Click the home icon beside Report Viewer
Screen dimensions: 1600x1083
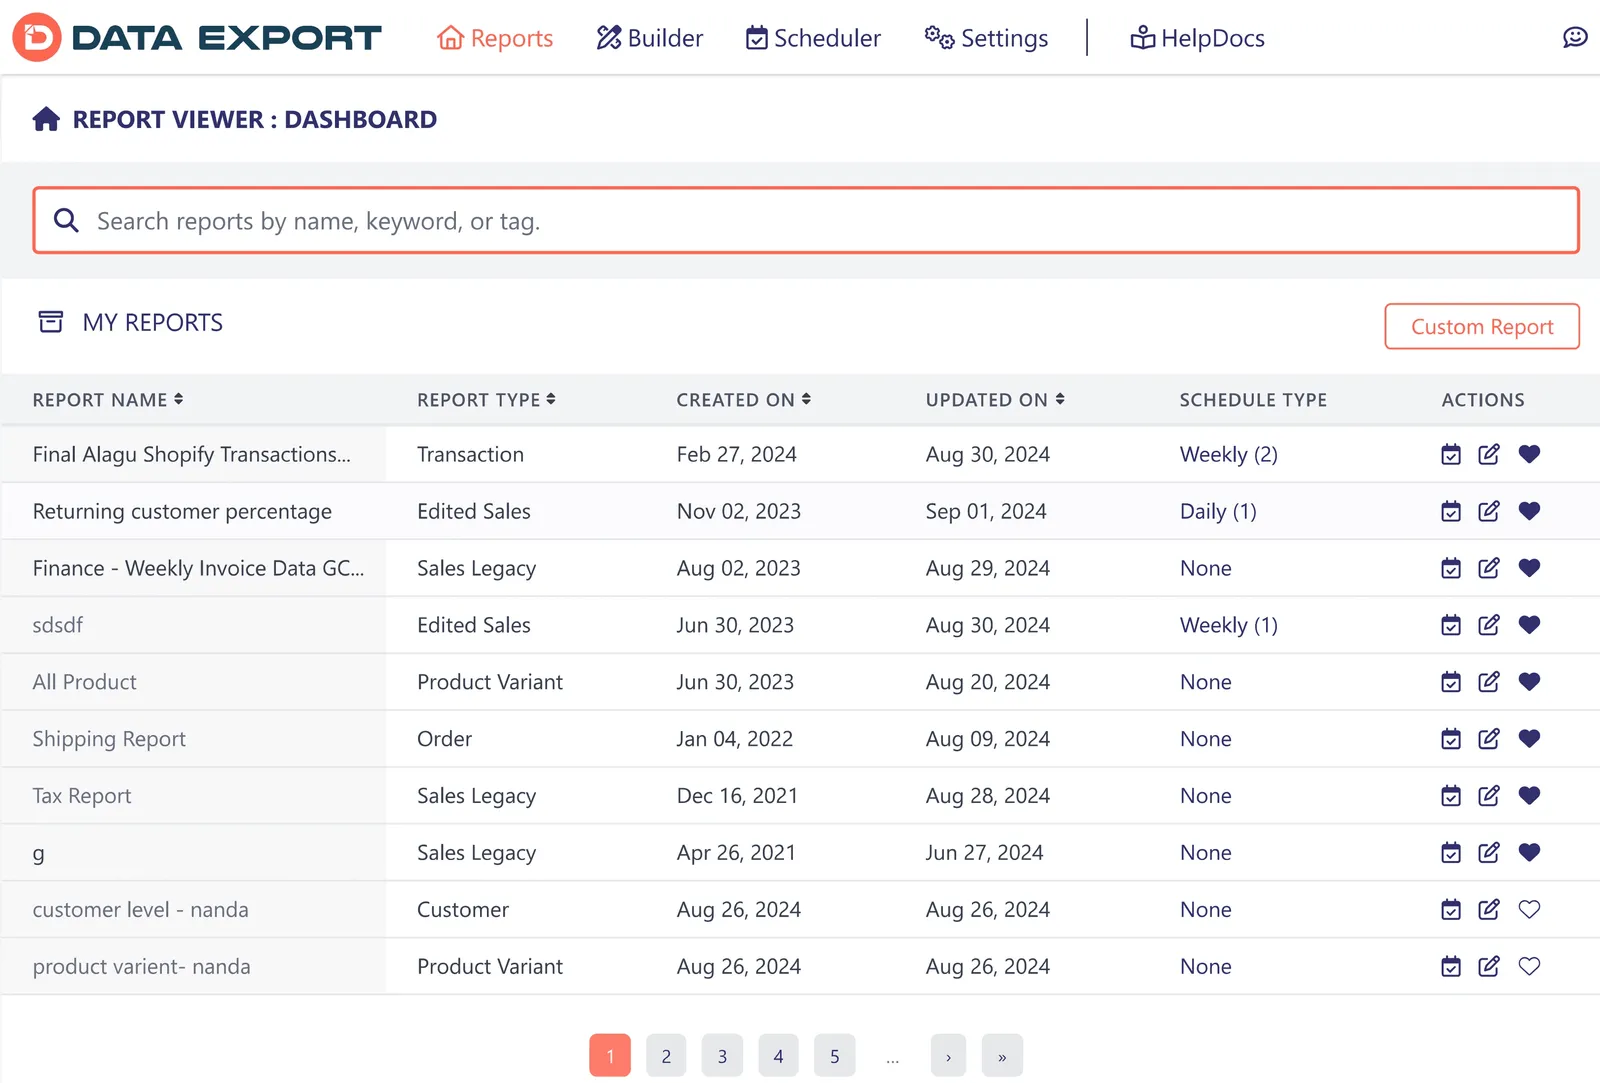click(x=46, y=119)
